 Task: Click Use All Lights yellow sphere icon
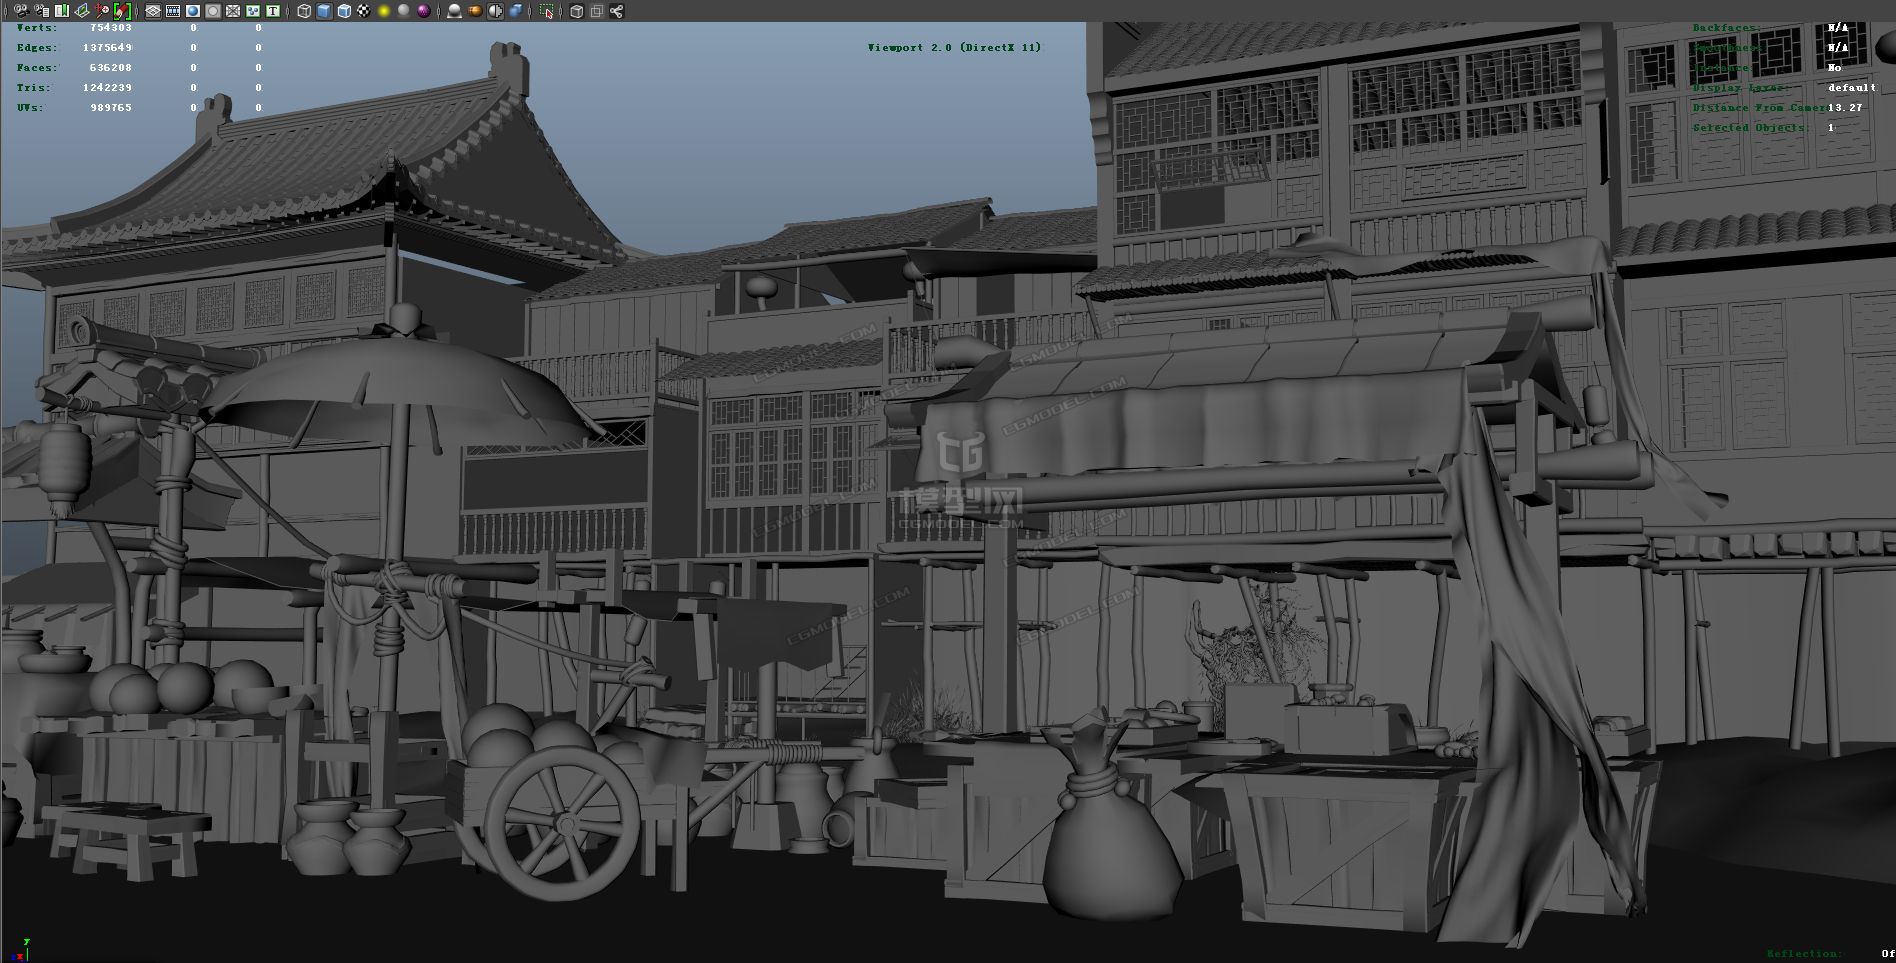coord(384,11)
